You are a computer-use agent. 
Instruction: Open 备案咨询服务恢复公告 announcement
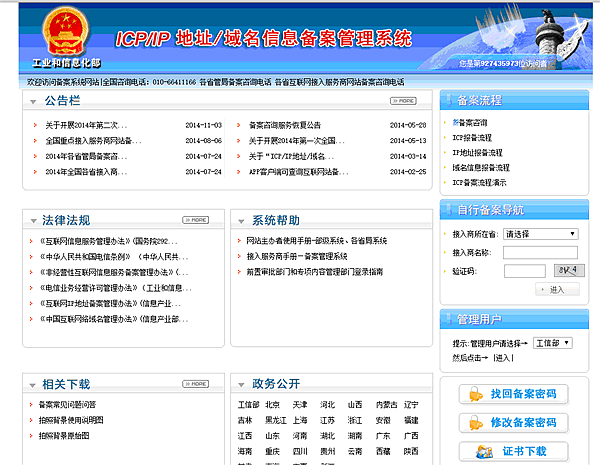coord(285,126)
